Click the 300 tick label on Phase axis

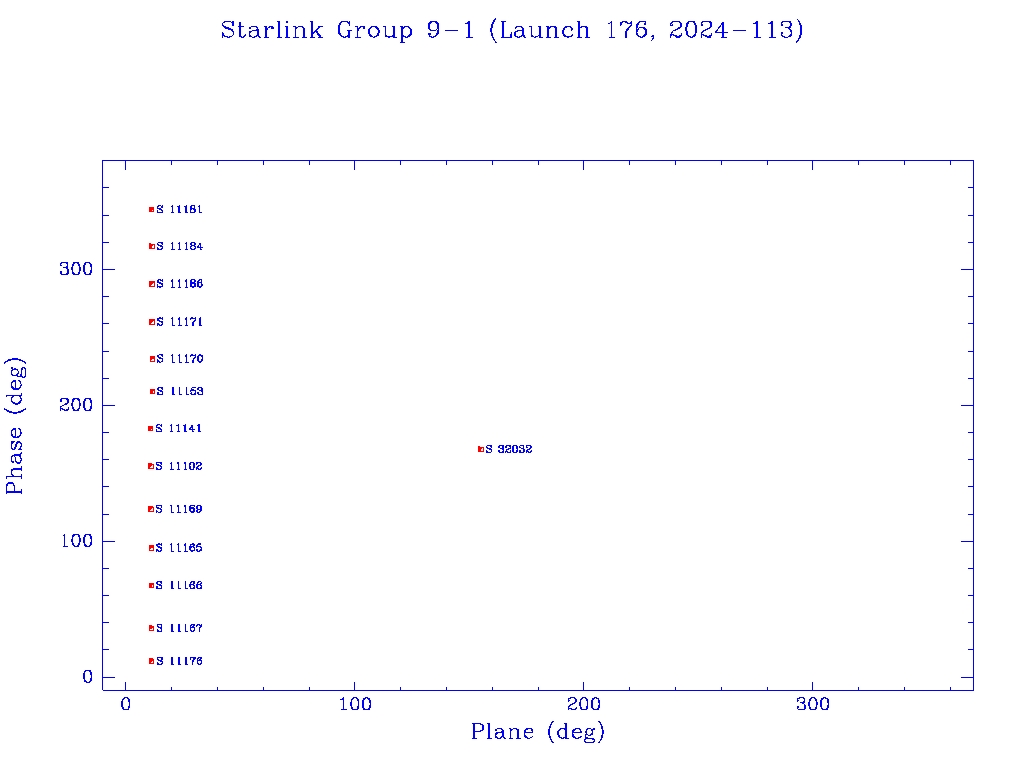[x=76, y=269]
